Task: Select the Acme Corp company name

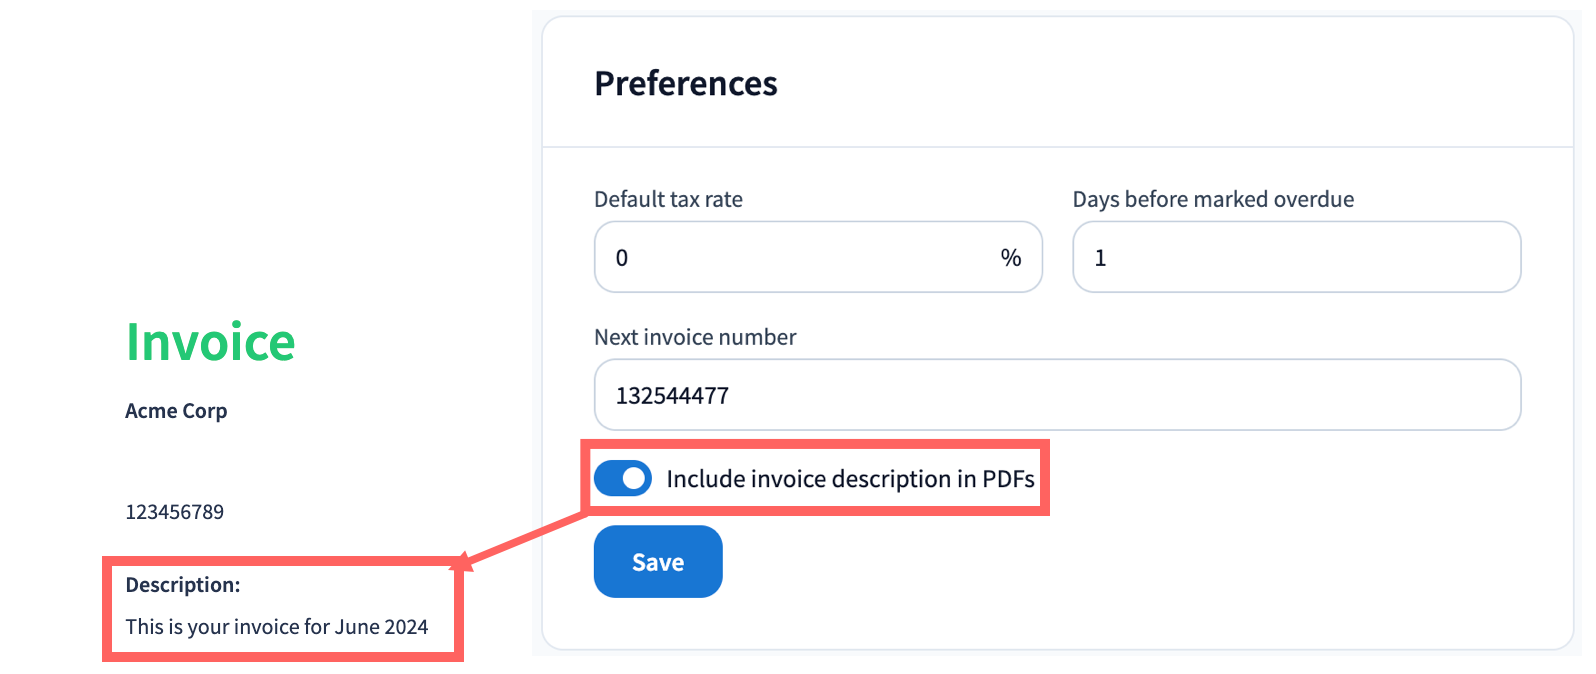Action: point(176,411)
